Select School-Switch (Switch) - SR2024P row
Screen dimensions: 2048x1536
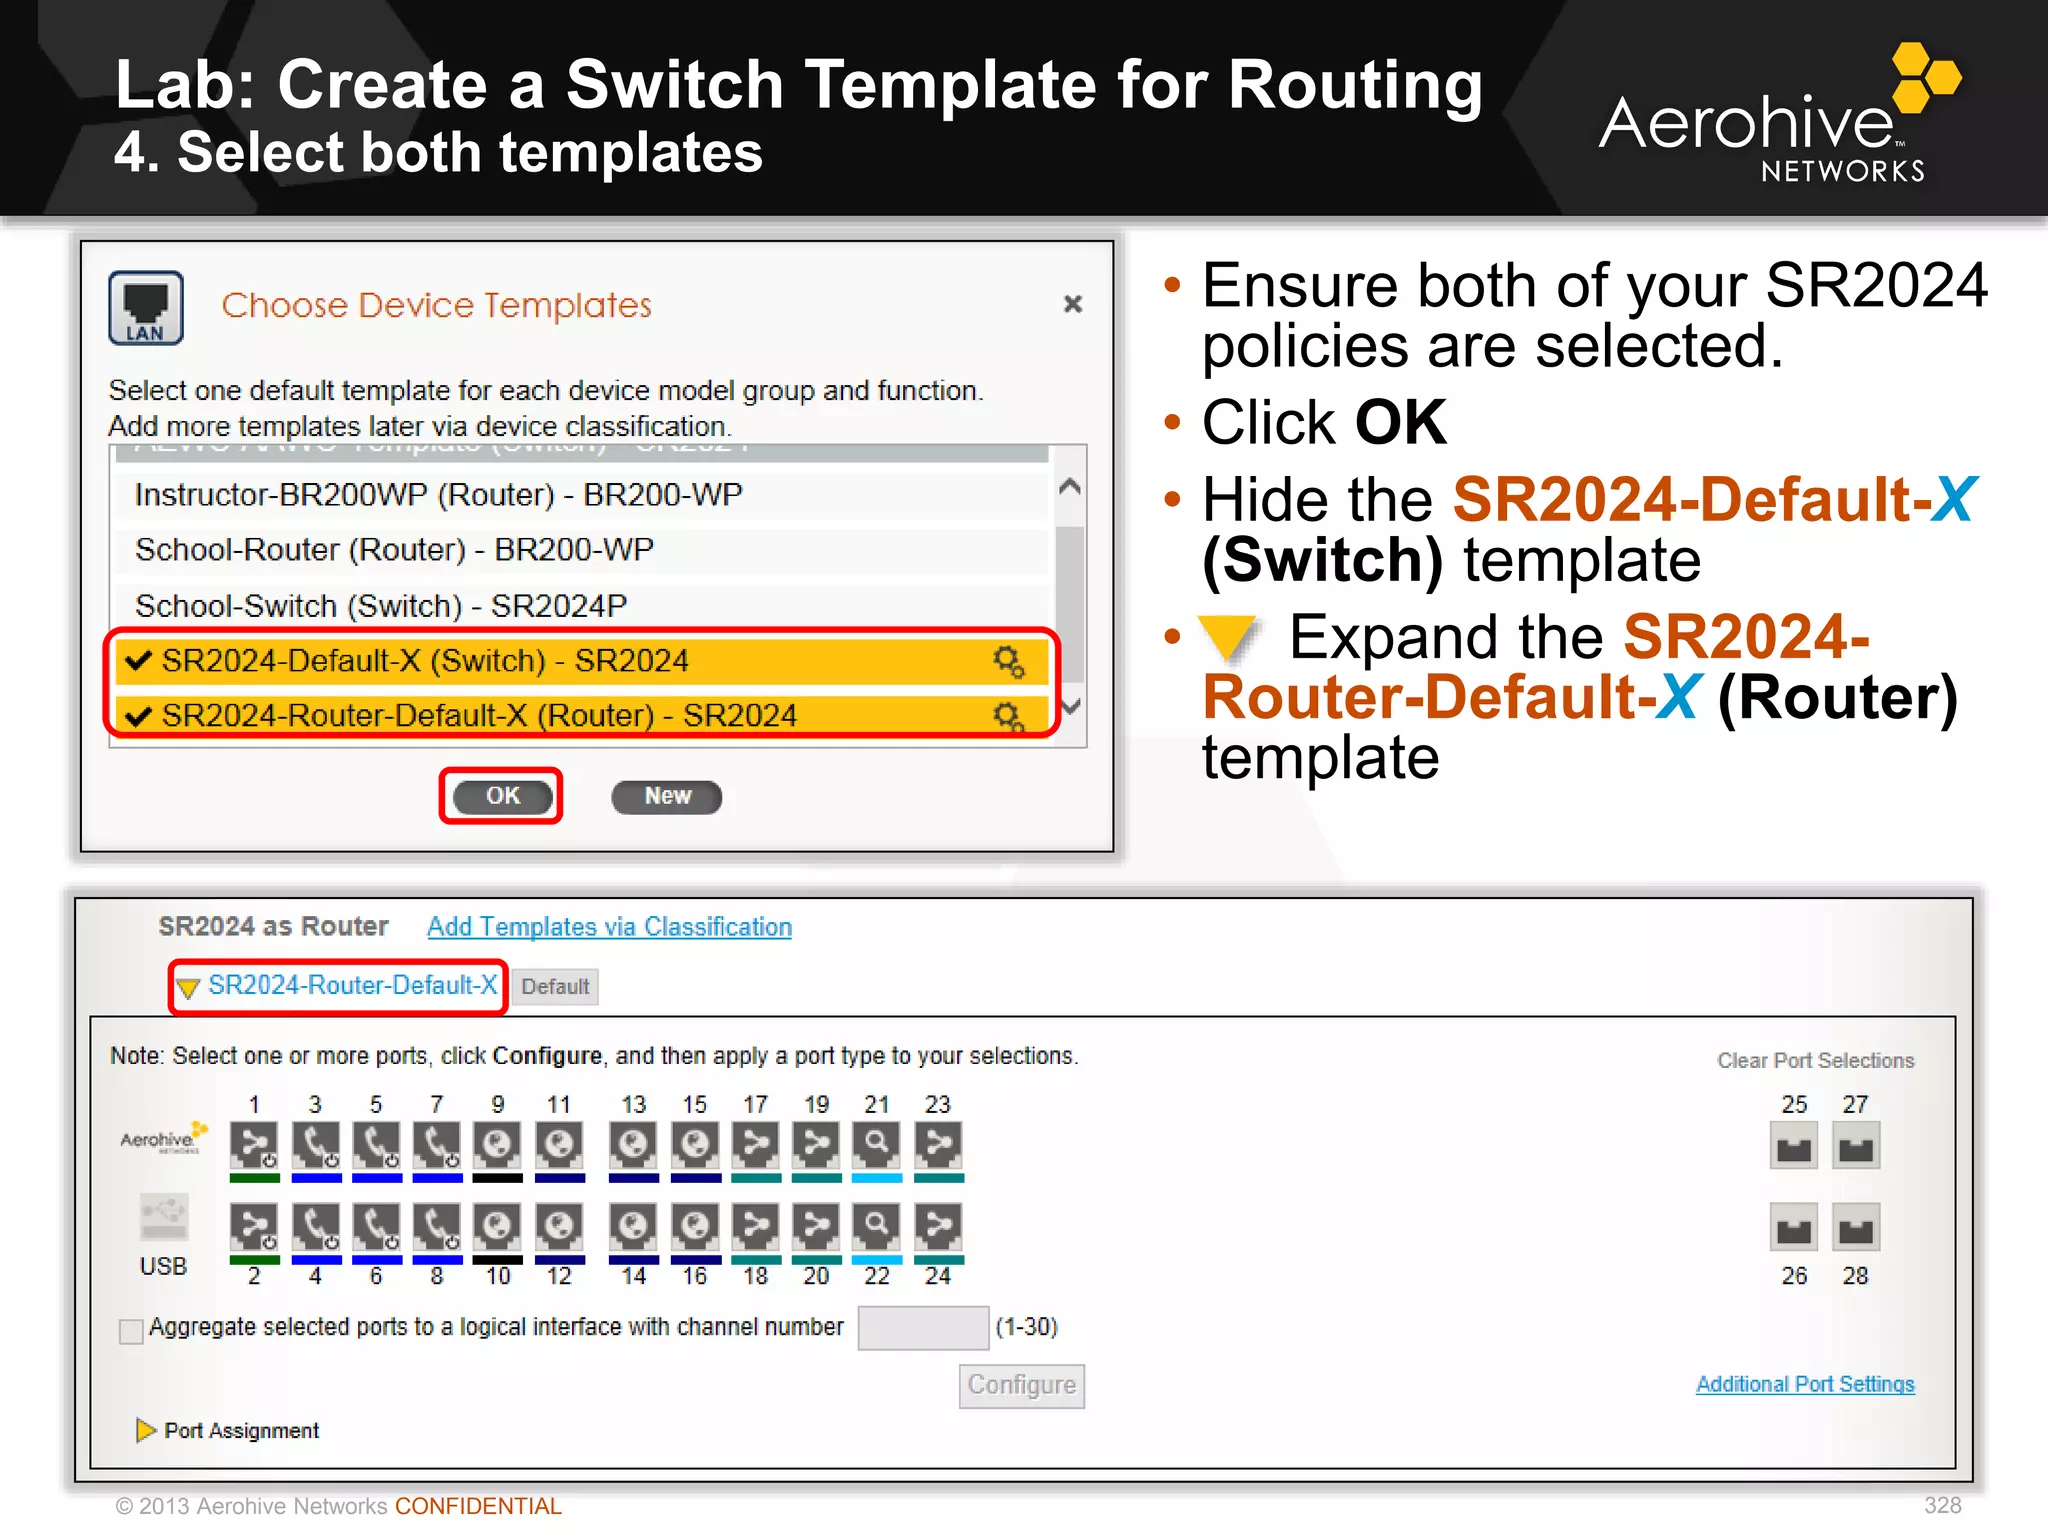pos(582,606)
